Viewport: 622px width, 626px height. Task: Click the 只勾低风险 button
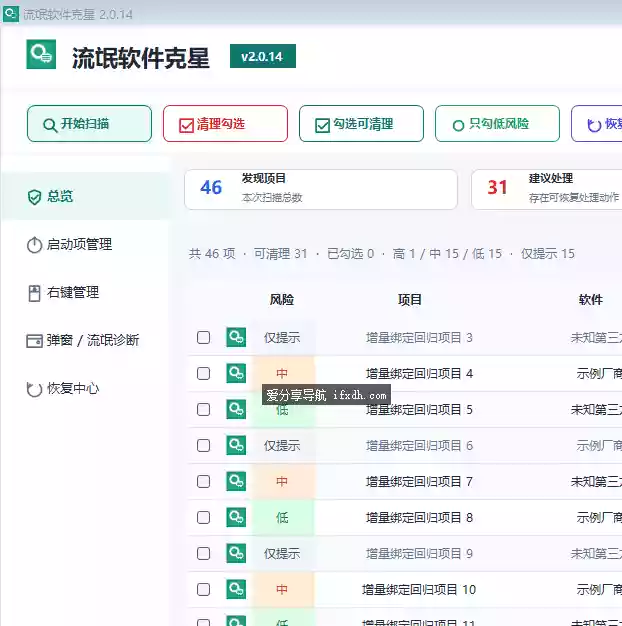click(497, 124)
